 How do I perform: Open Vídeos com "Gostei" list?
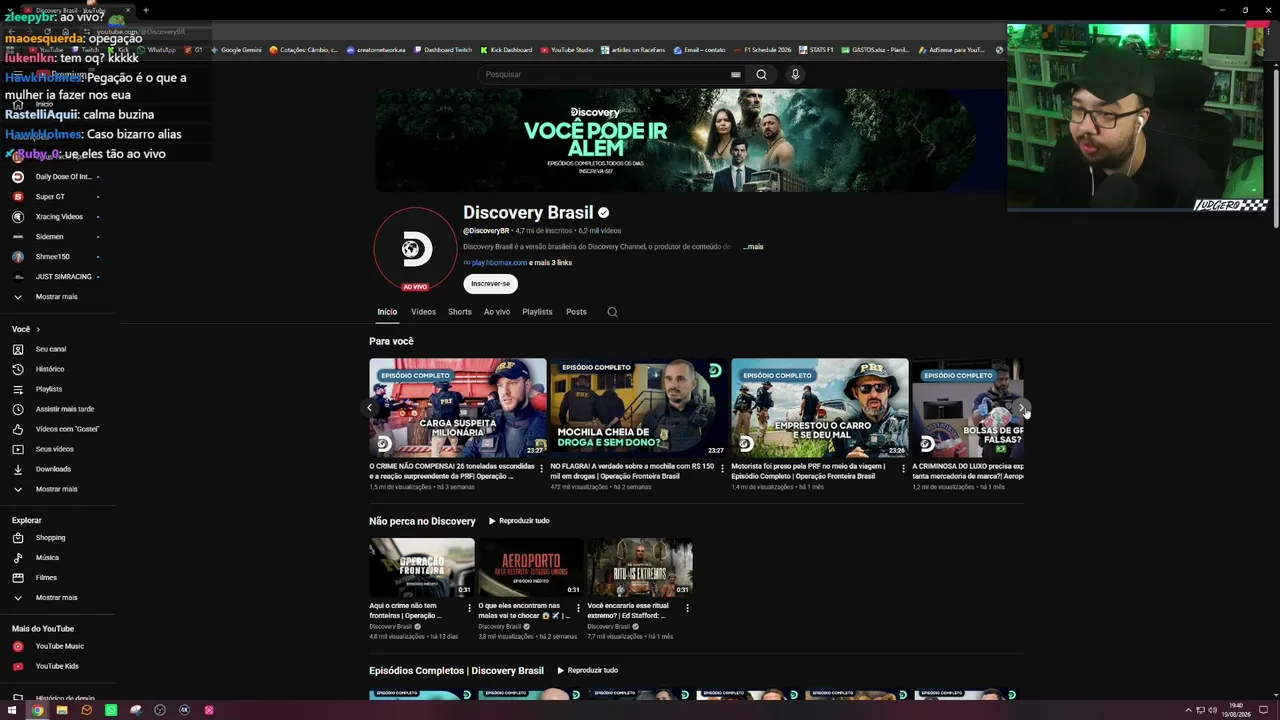click(x=67, y=429)
